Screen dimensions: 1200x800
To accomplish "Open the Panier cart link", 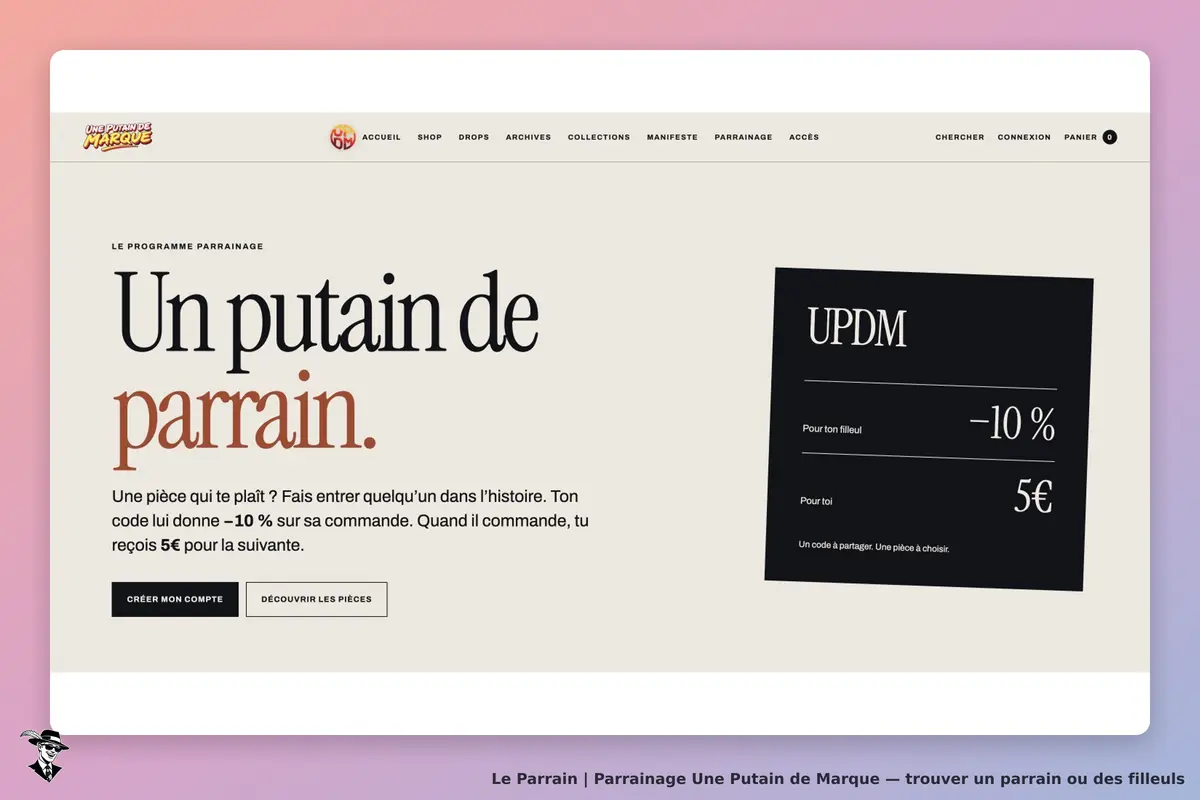I will pos(1081,137).
